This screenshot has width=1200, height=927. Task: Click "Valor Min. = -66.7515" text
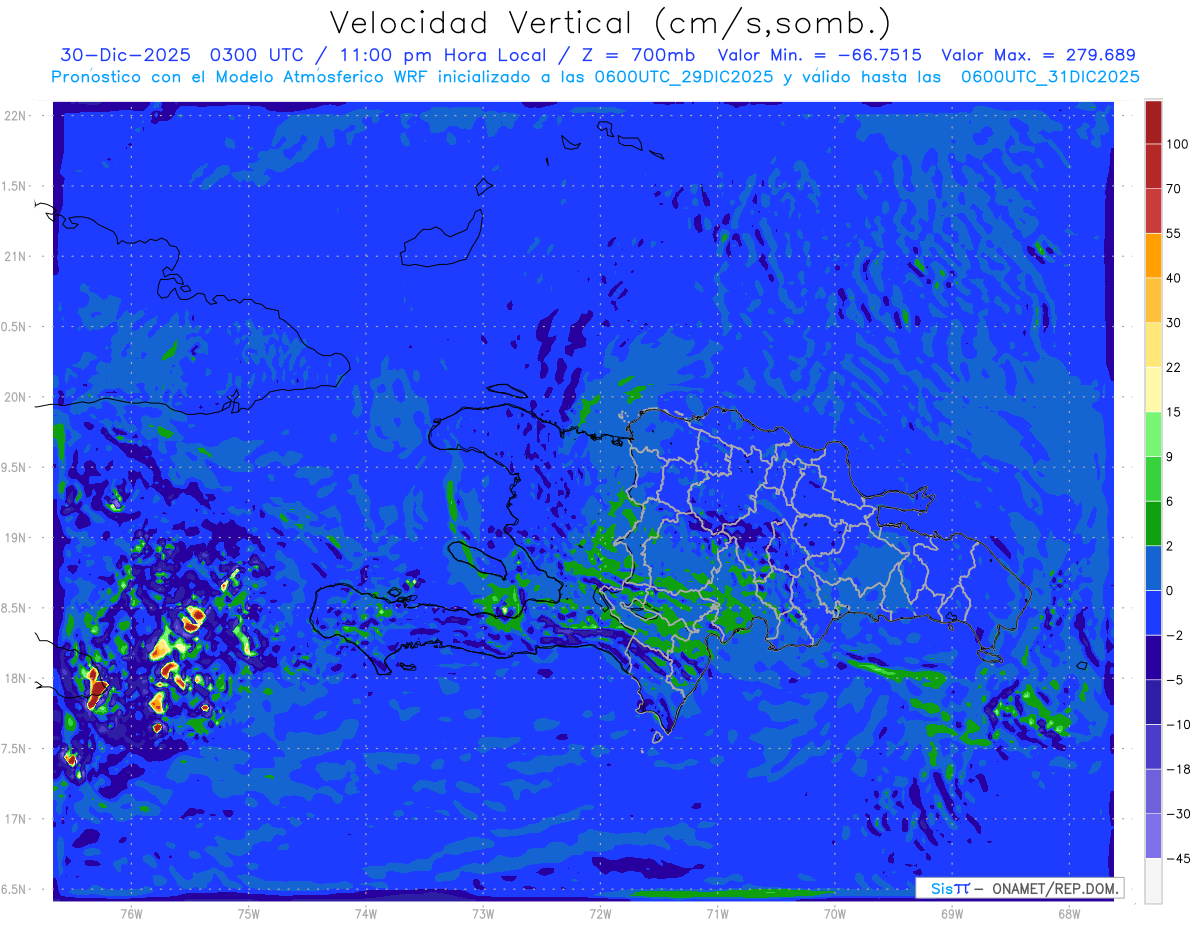click(x=820, y=55)
